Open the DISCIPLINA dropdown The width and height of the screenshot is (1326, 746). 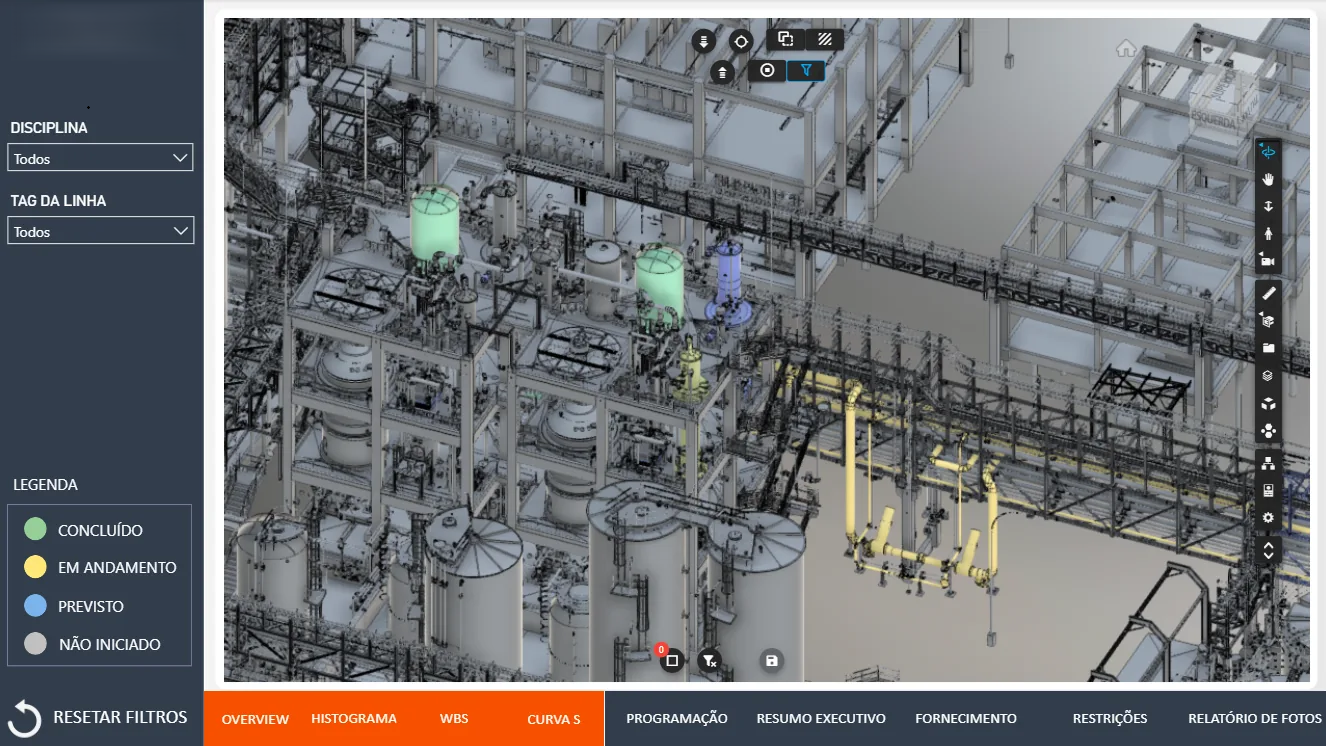point(100,158)
